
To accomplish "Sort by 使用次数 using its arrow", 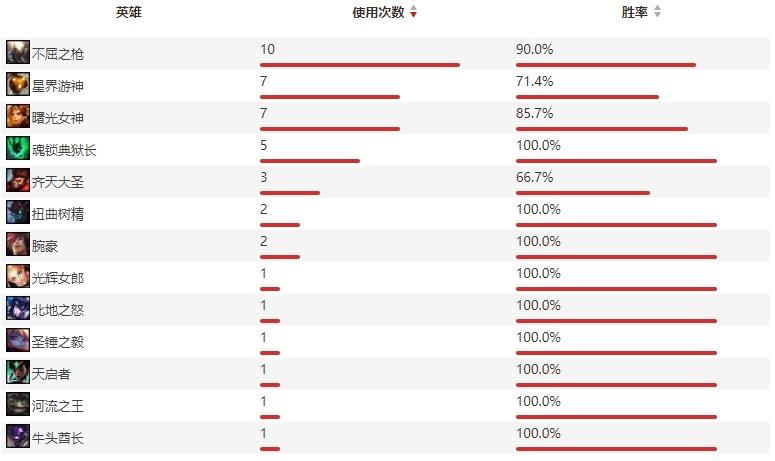I will [x=414, y=13].
